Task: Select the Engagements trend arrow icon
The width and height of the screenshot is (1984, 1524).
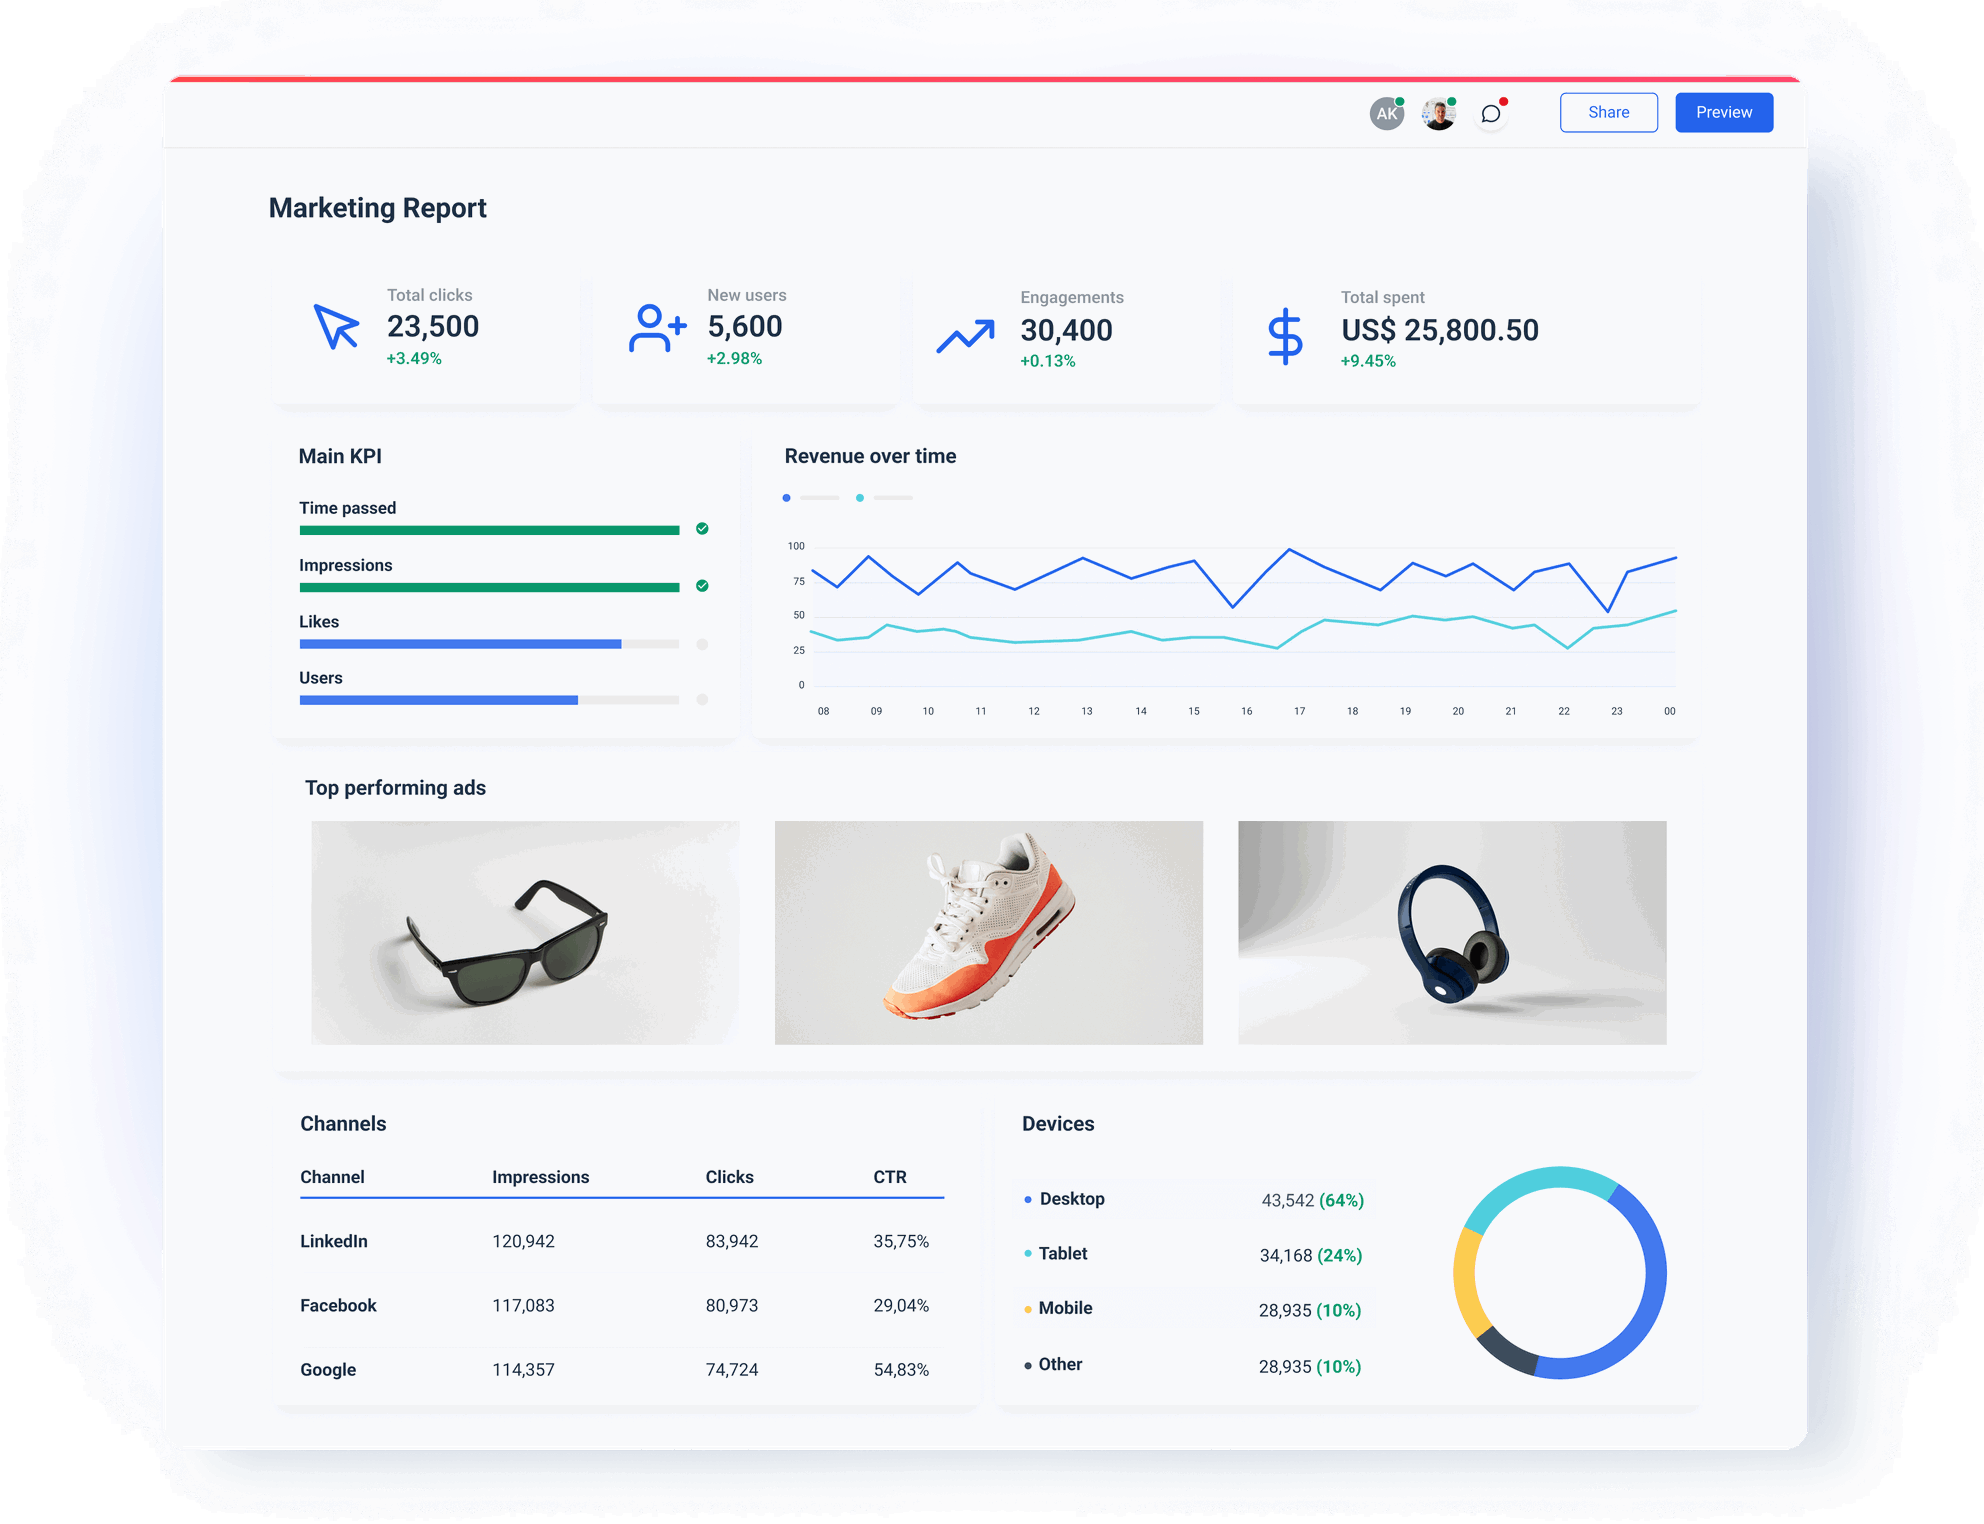Action: pyautogui.click(x=968, y=335)
